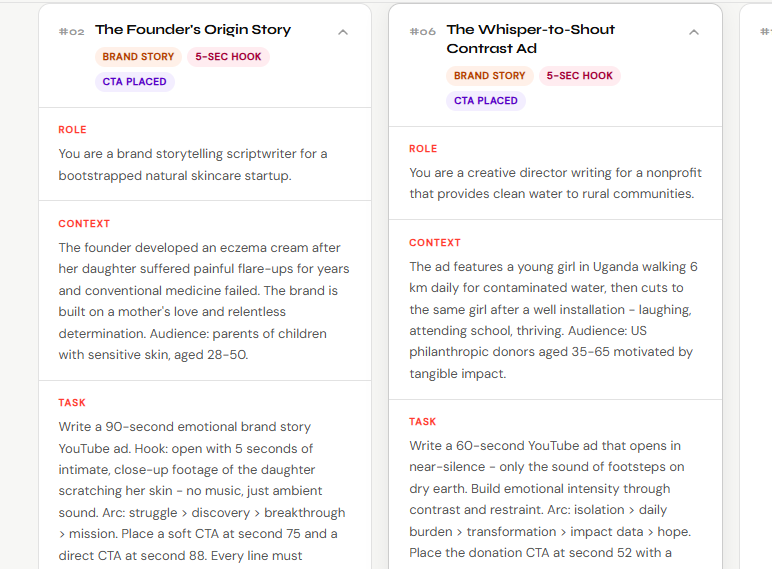This screenshot has height=569, width=772.
Task: Collapse The Founder's Origin Story card chevron
Action: pyautogui.click(x=343, y=32)
